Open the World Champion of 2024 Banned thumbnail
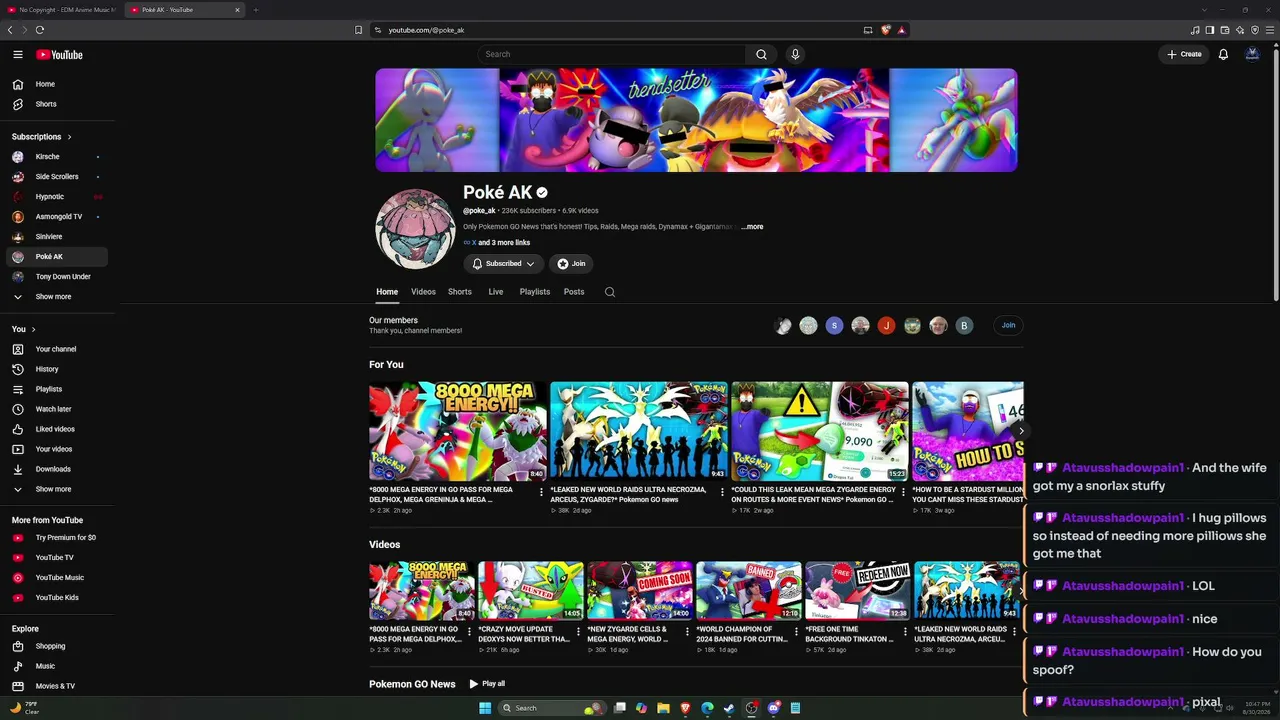This screenshot has height=720, width=1280. 749,591
